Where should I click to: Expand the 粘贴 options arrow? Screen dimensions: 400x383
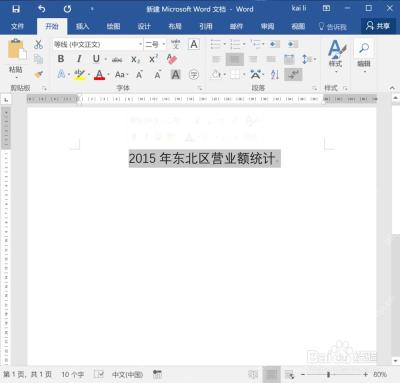(x=16, y=78)
